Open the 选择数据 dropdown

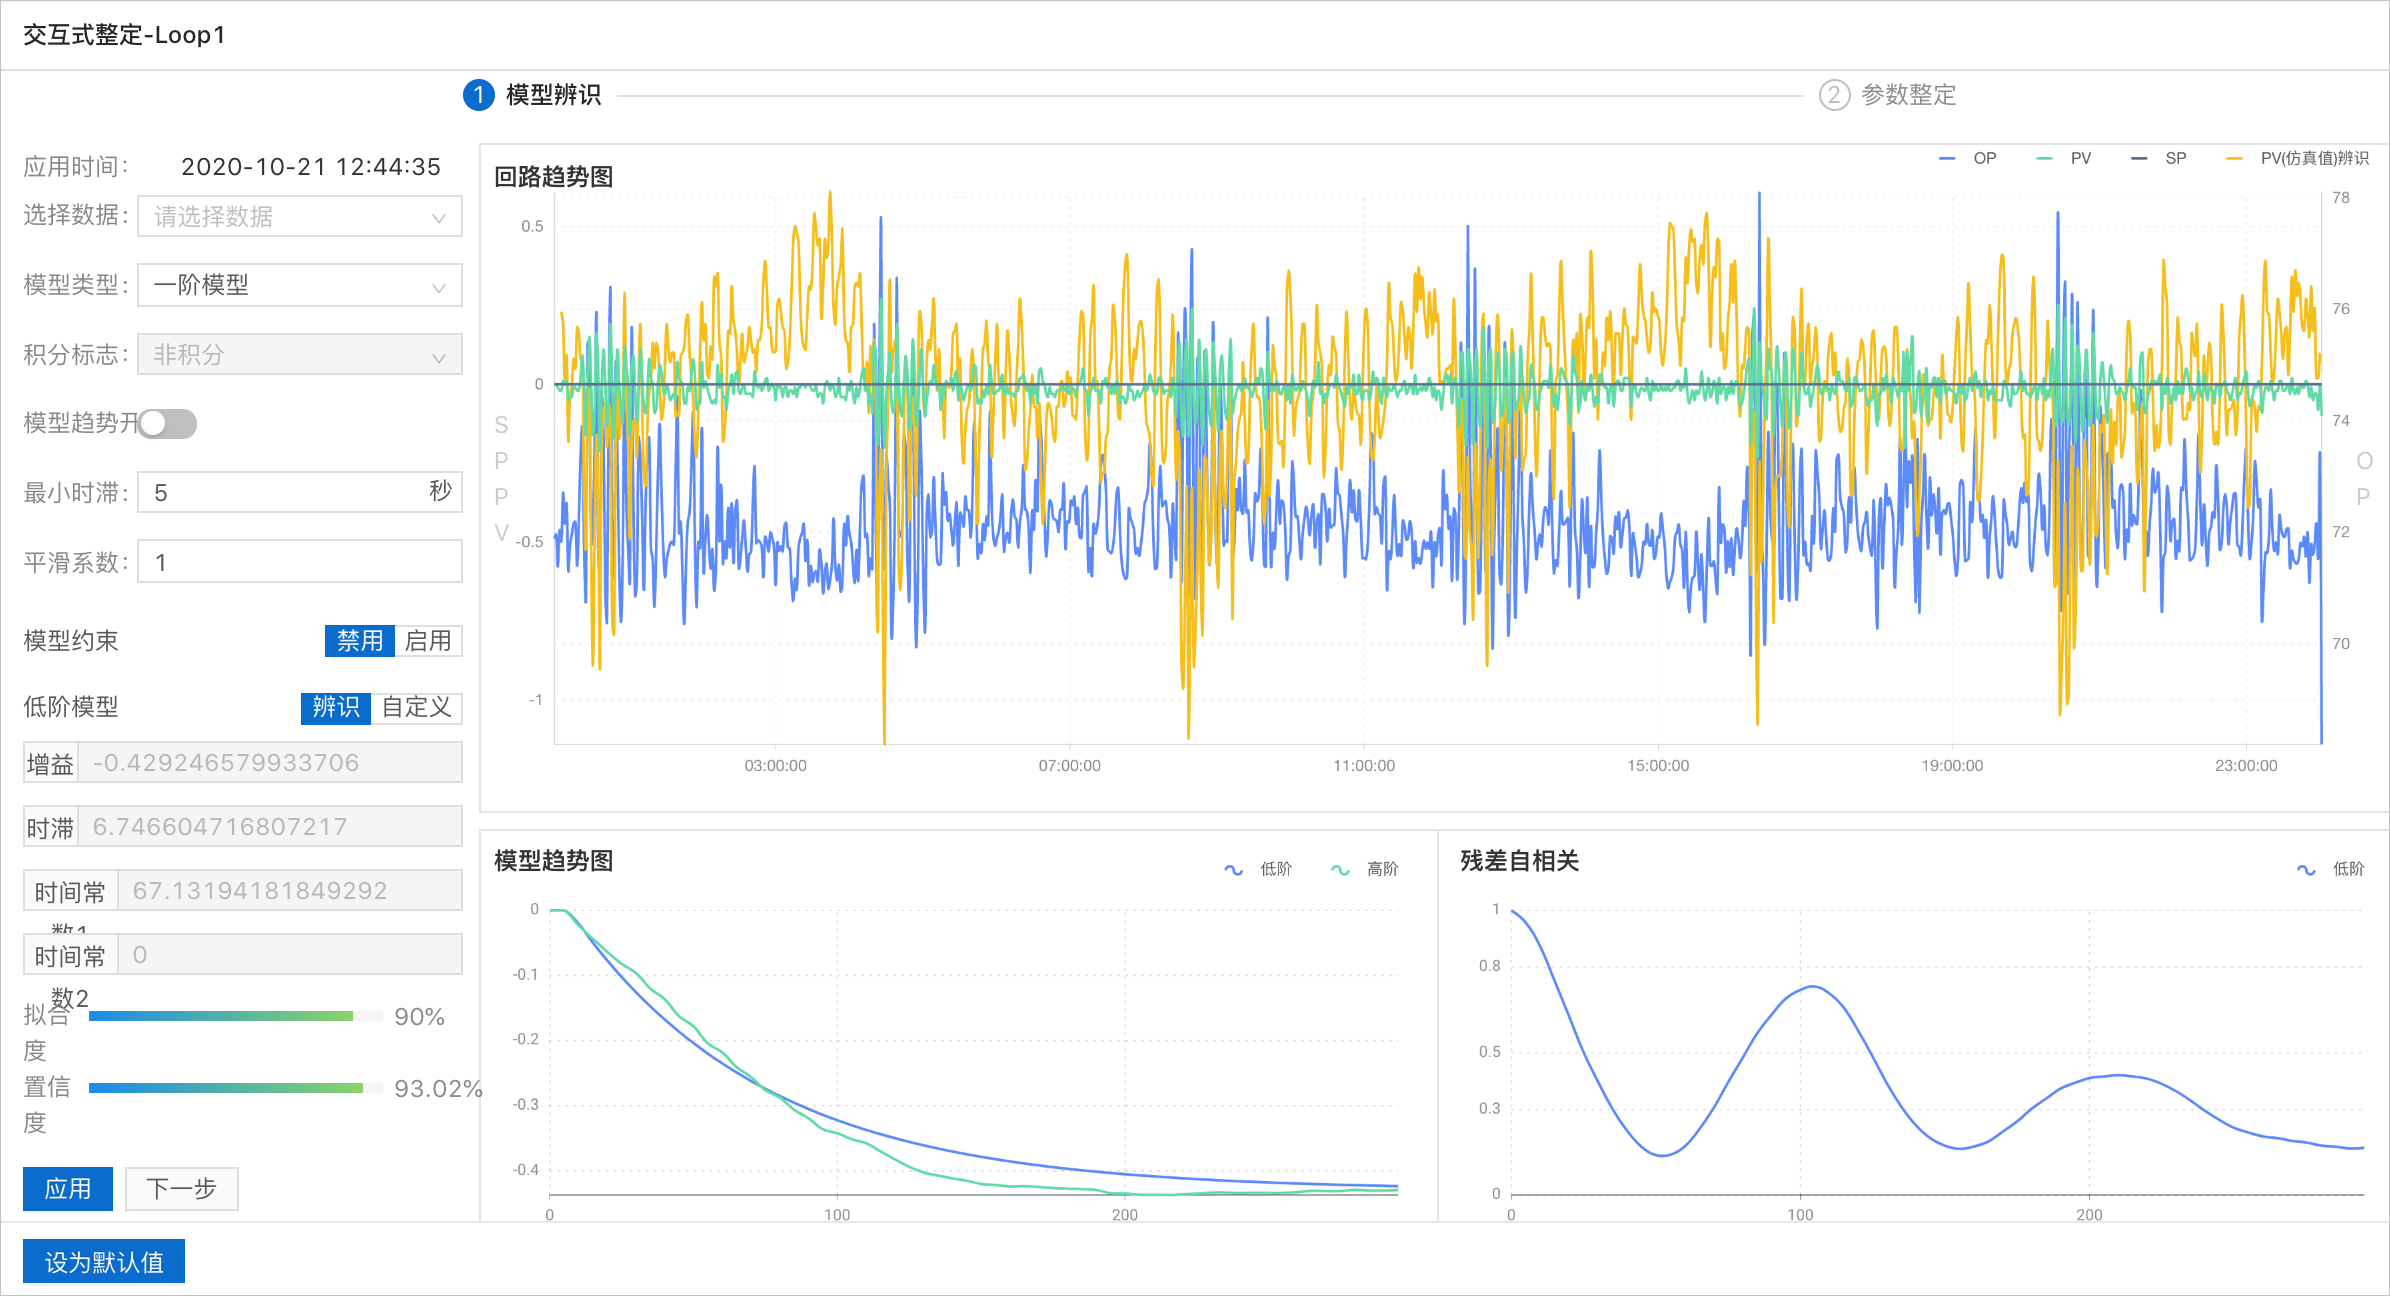300,216
